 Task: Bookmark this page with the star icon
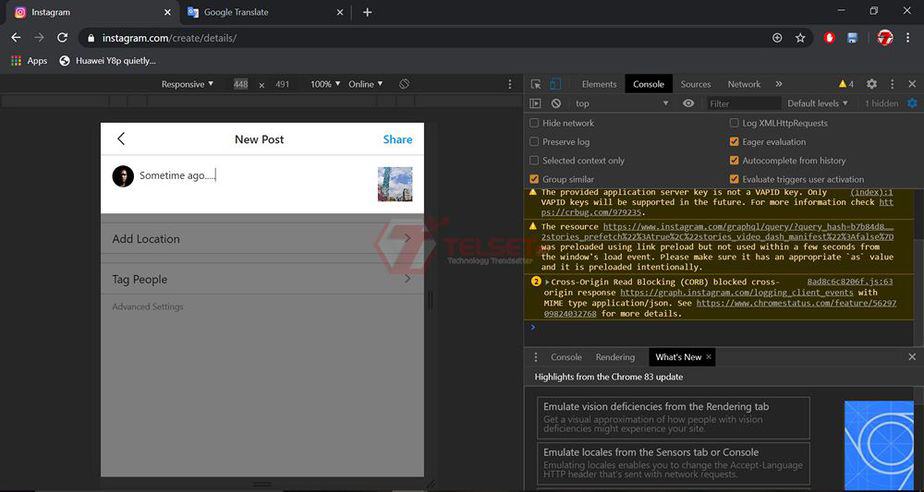(x=800, y=38)
